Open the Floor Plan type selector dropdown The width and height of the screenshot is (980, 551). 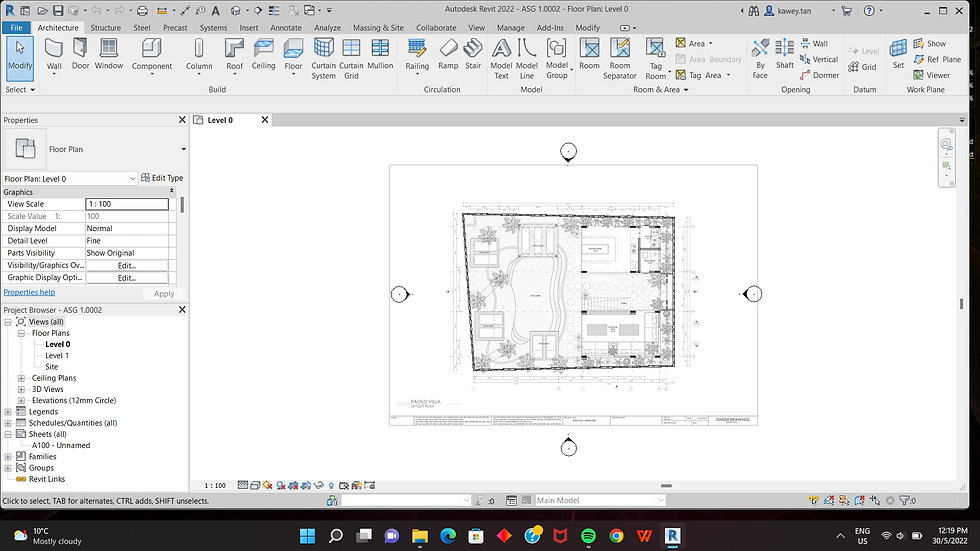(183, 149)
